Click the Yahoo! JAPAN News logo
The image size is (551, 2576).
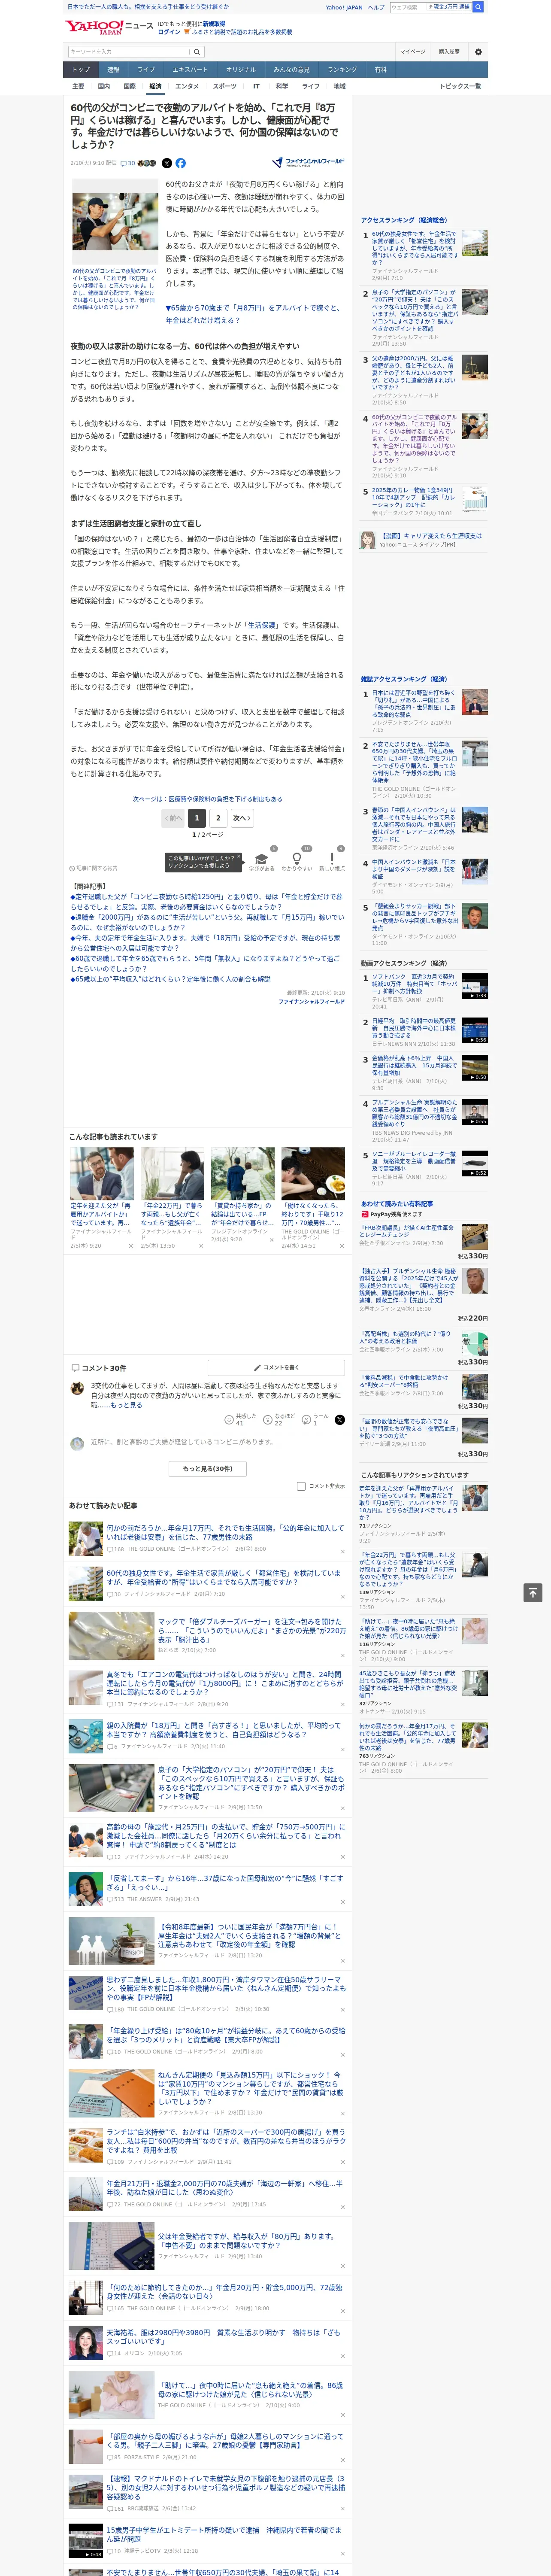pyautogui.click(x=109, y=27)
